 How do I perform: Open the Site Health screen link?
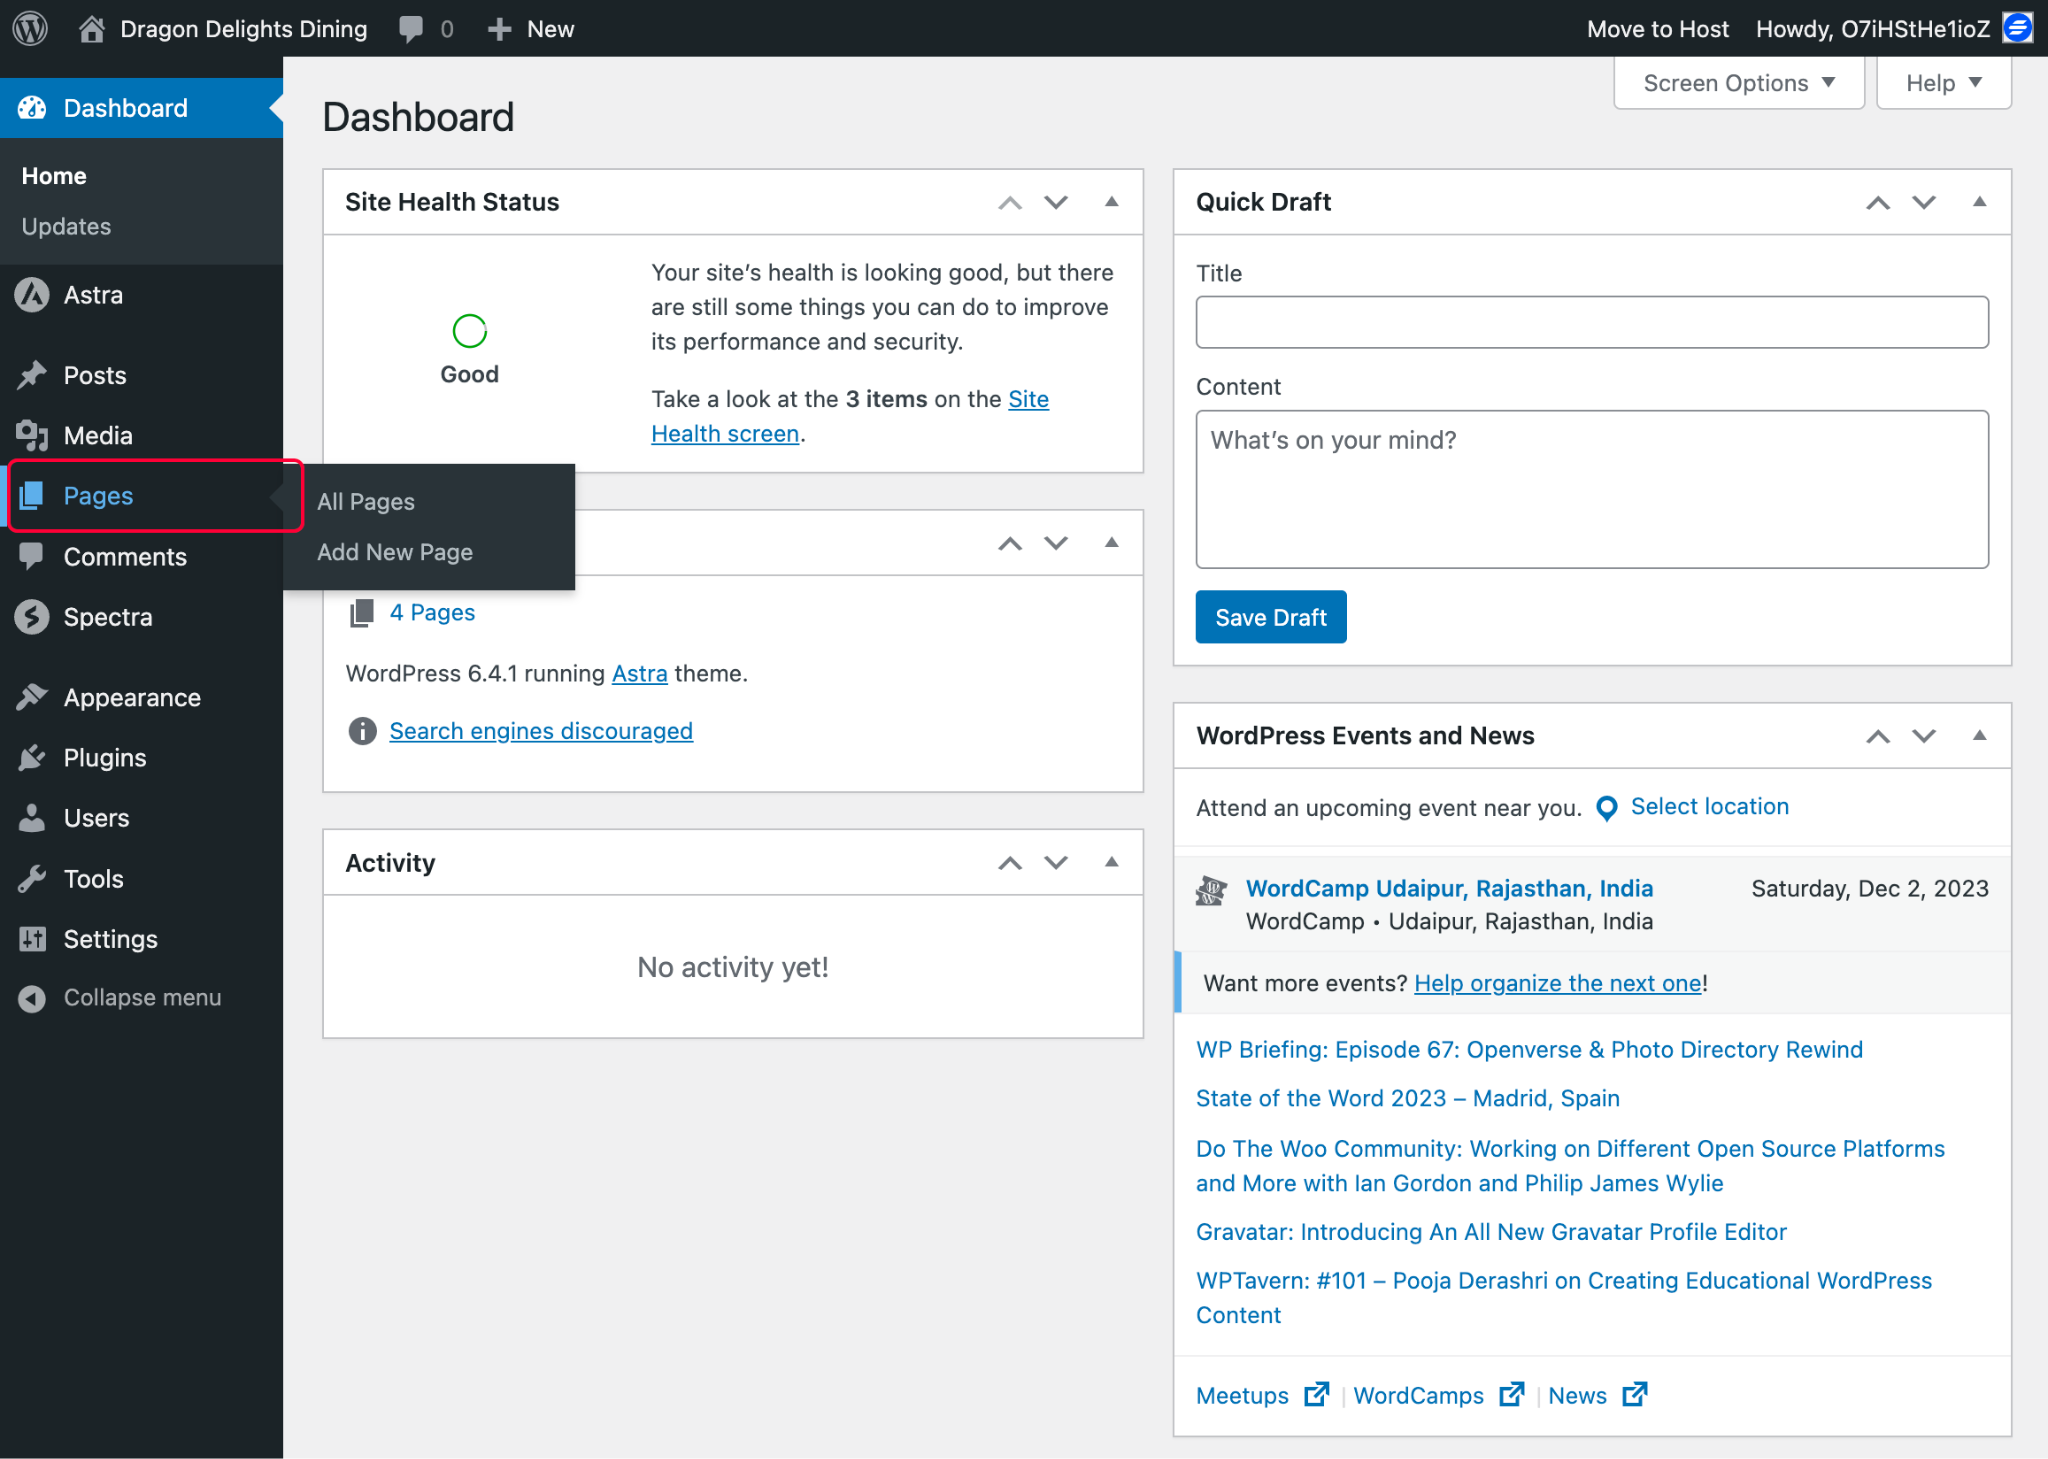(726, 432)
